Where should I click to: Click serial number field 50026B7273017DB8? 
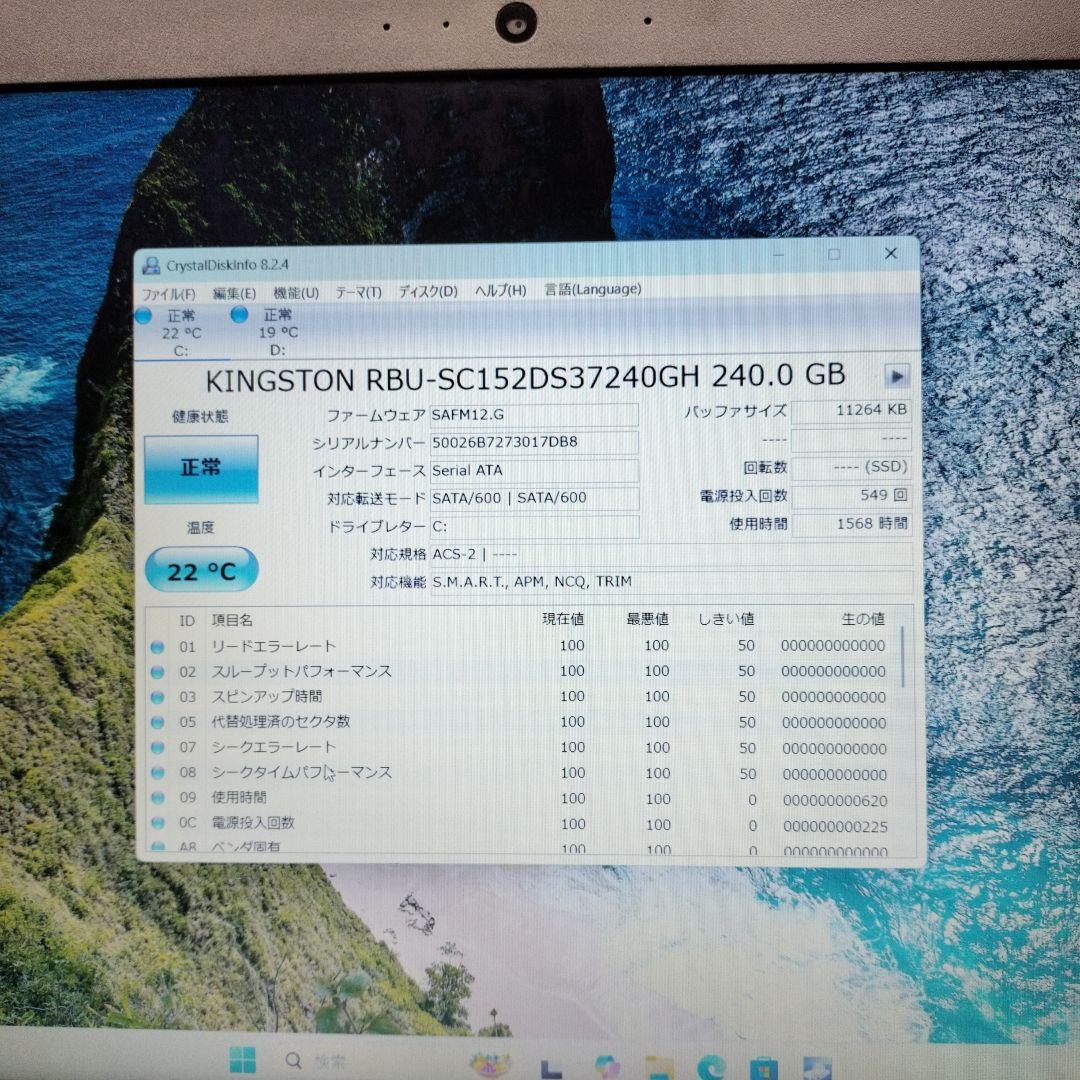[x=534, y=442]
